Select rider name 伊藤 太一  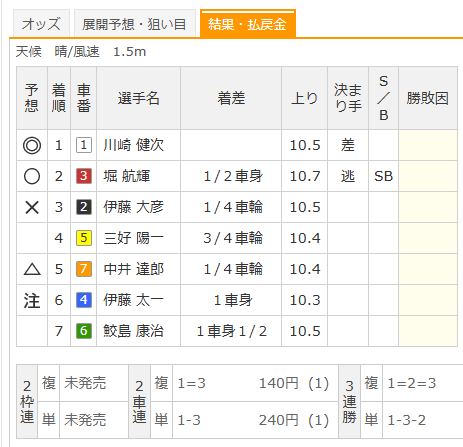134,300
